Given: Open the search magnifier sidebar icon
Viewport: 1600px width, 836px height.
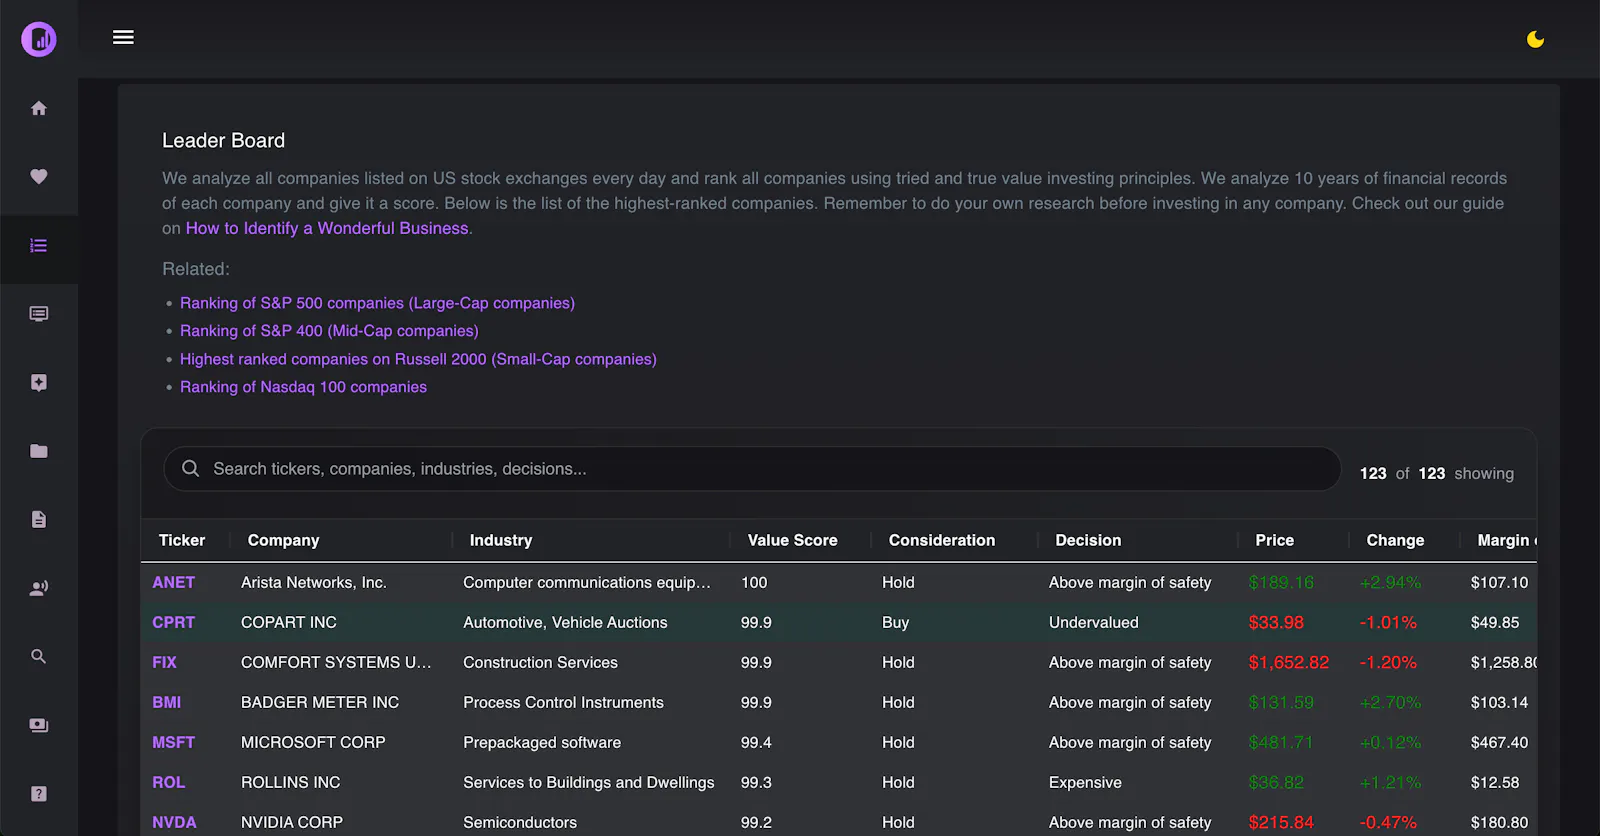Looking at the screenshot, I should click(x=39, y=656).
